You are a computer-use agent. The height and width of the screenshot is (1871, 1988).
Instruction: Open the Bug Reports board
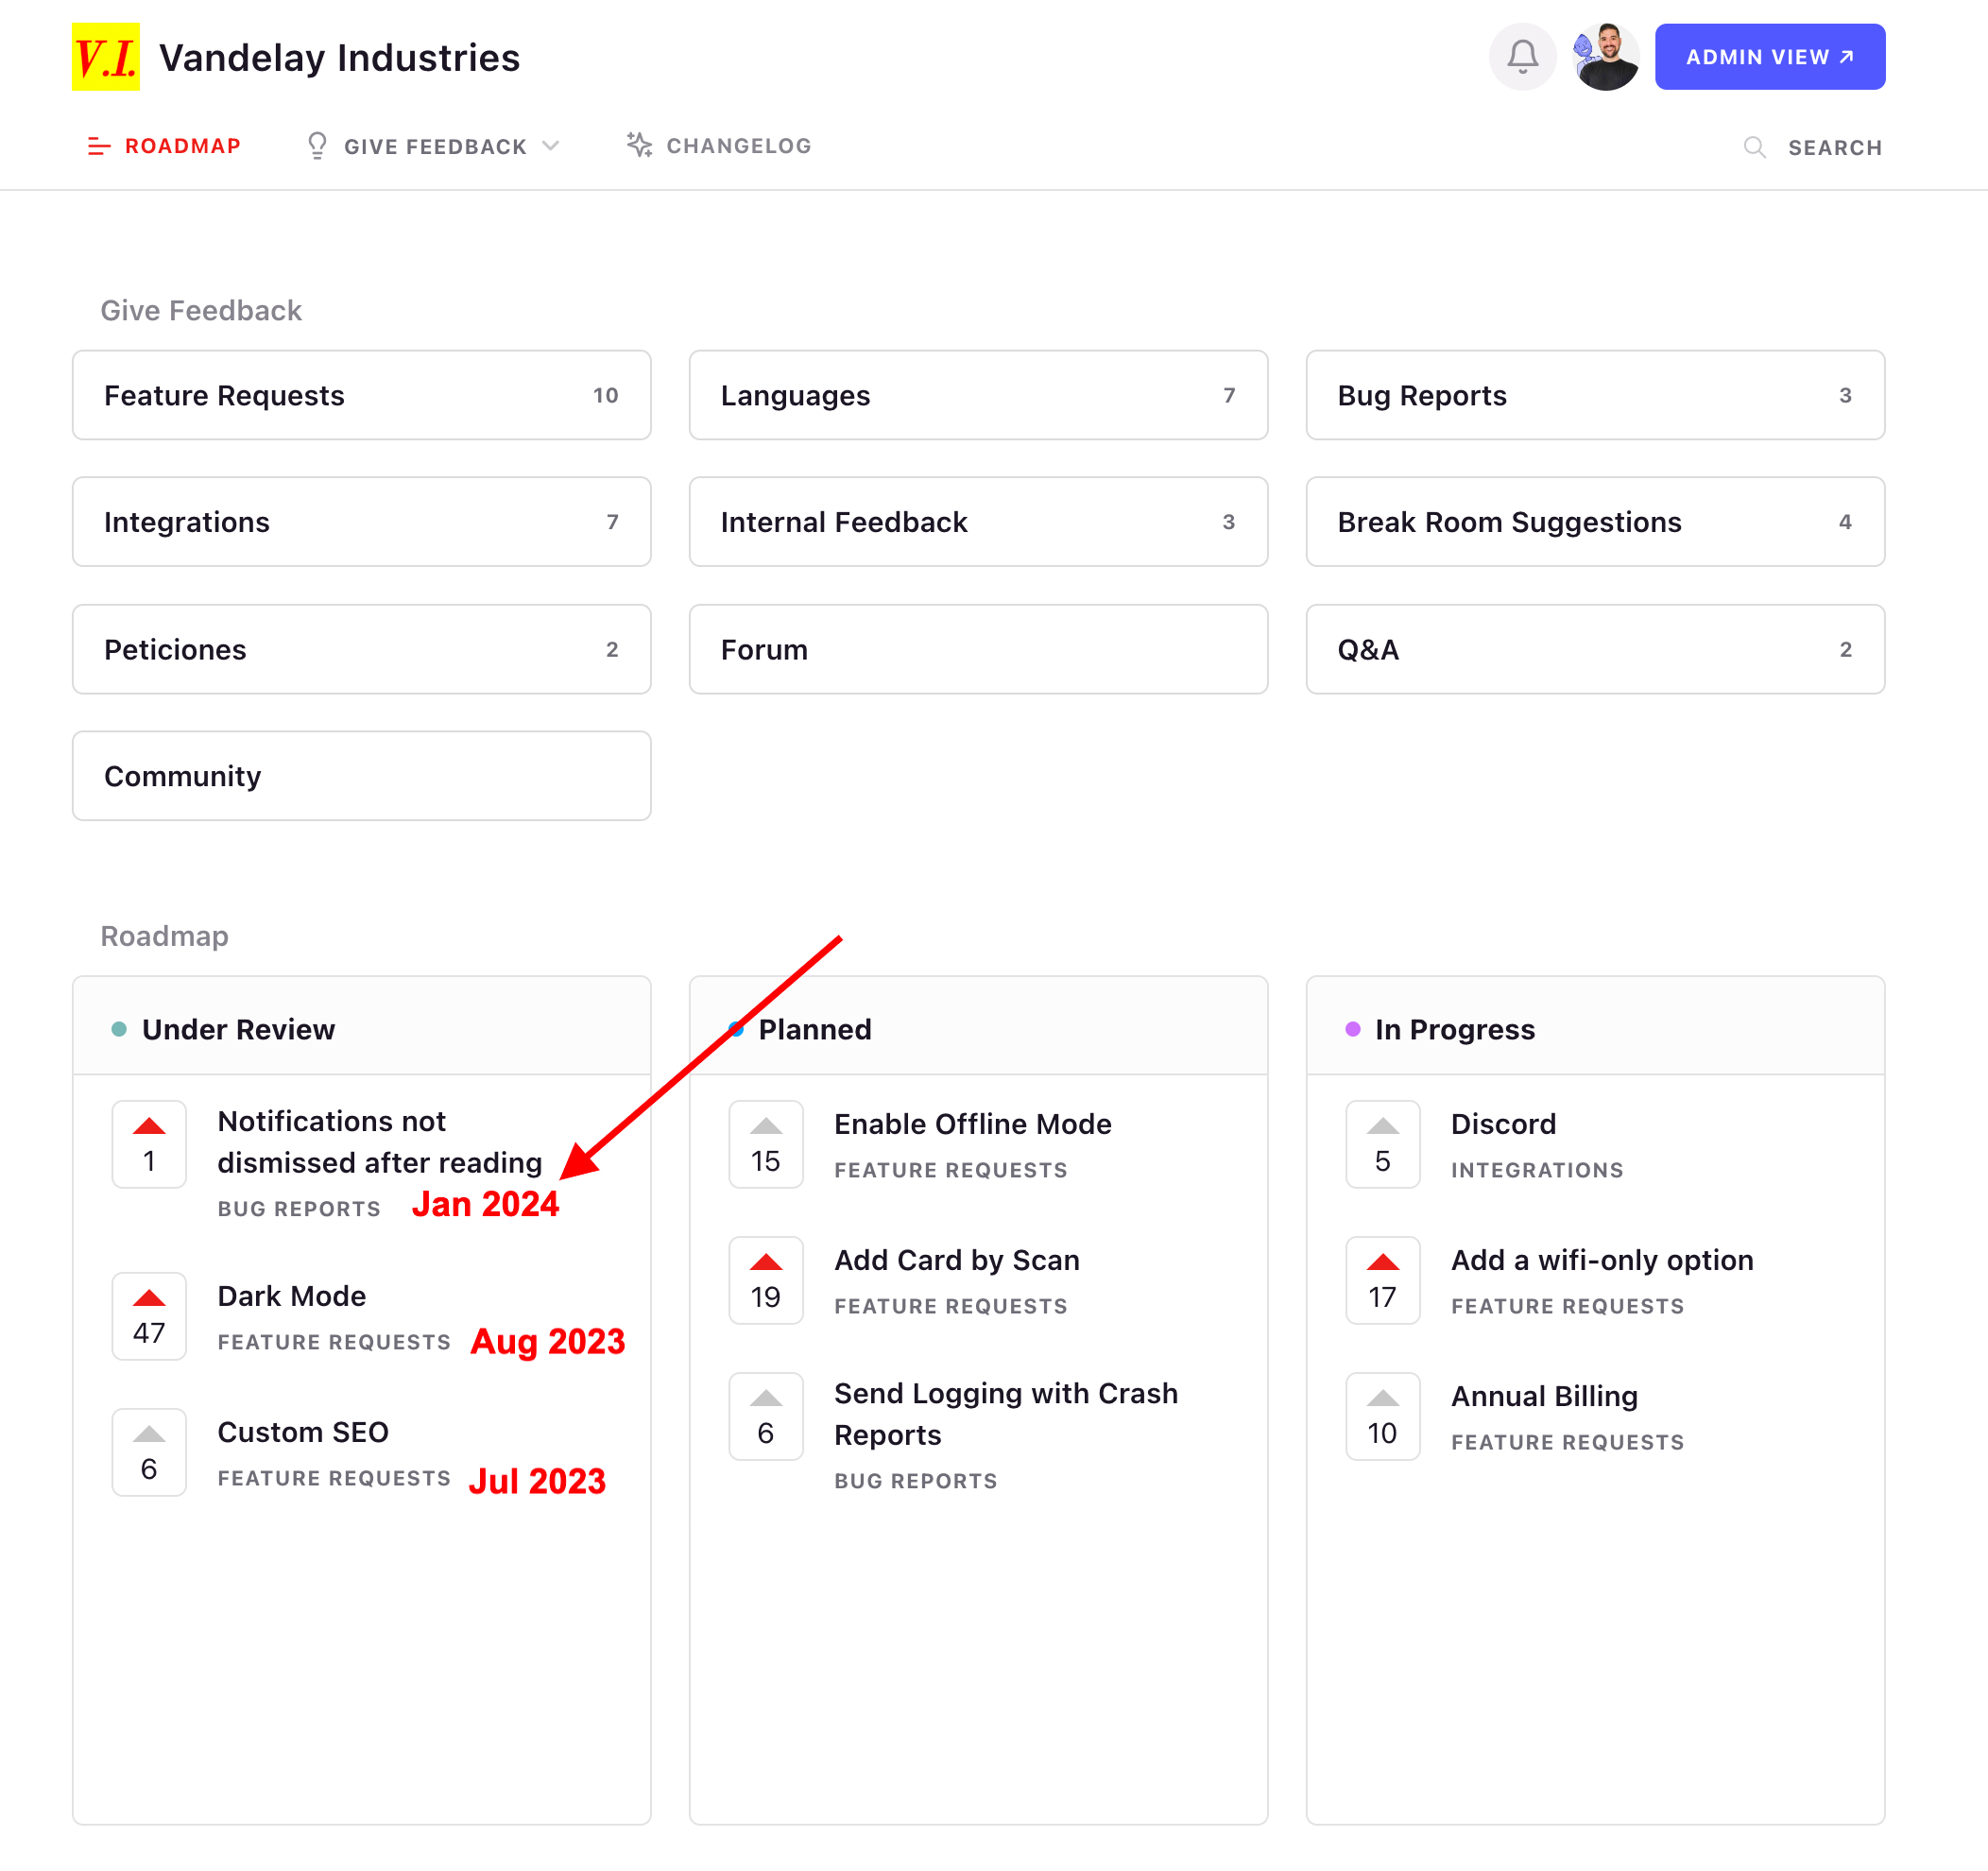1596,395
